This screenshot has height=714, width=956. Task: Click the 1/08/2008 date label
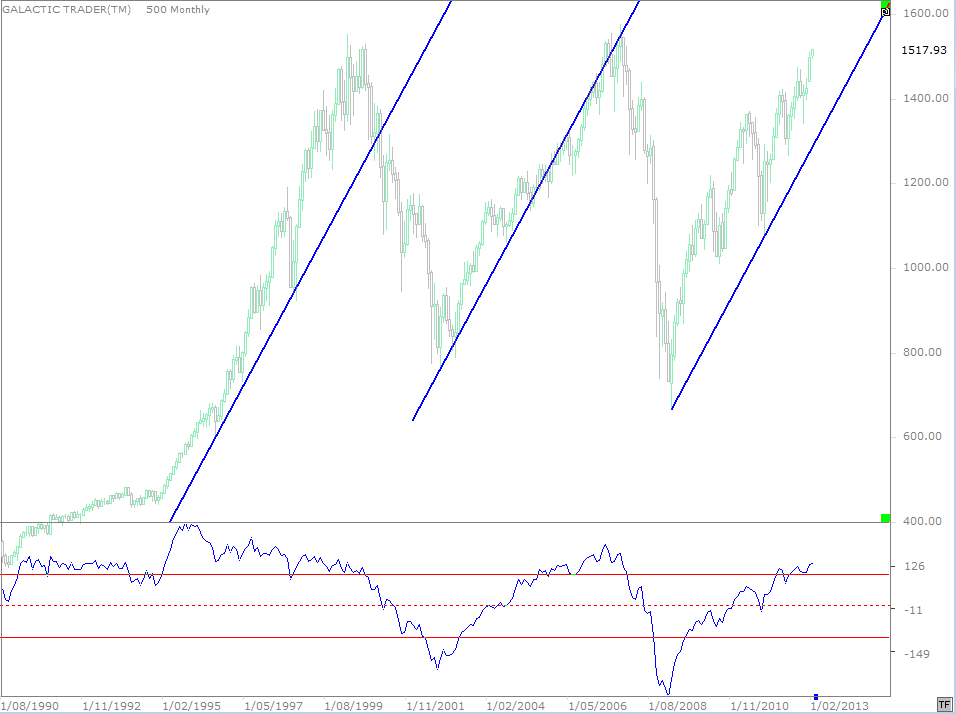point(678,706)
